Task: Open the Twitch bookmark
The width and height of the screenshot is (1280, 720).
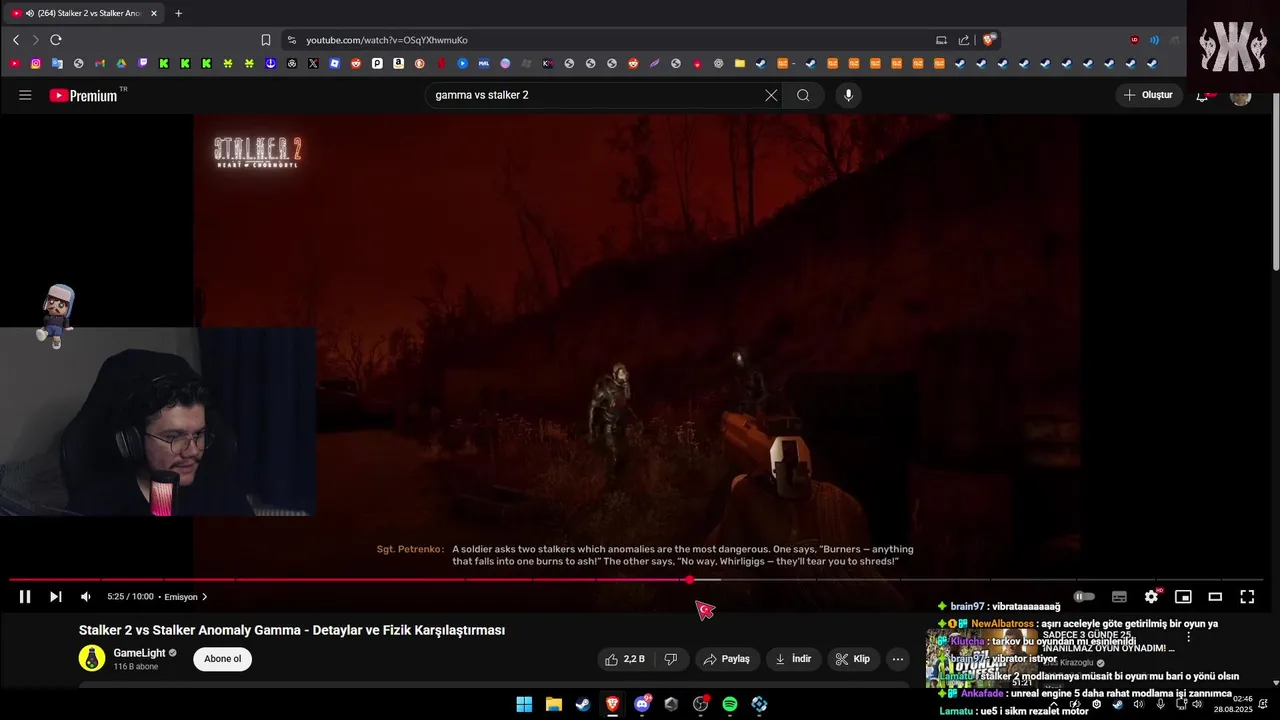Action: pos(143,63)
